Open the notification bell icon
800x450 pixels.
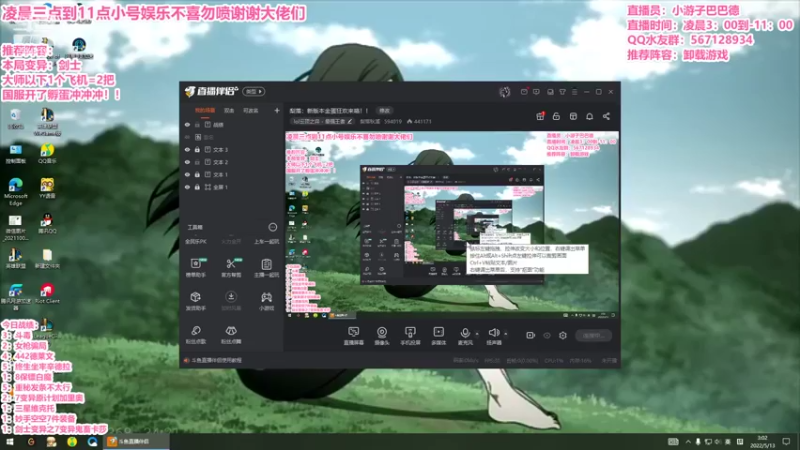(x=590, y=116)
